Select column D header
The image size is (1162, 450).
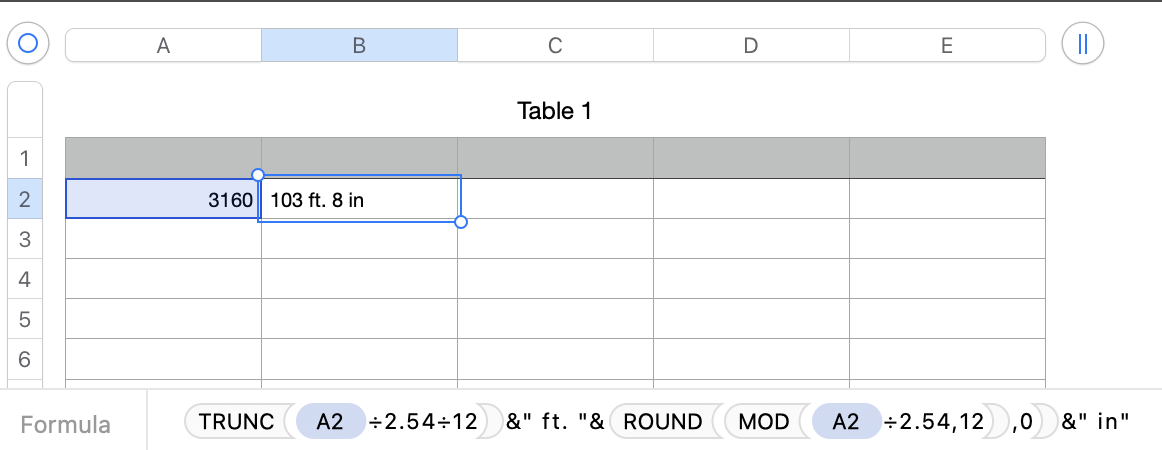[751, 45]
